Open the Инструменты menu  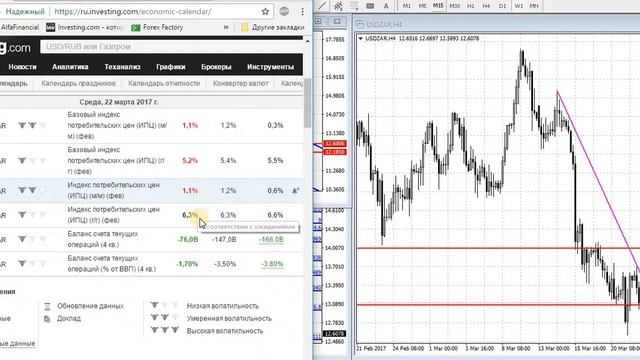pyautogui.click(x=271, y=67)
